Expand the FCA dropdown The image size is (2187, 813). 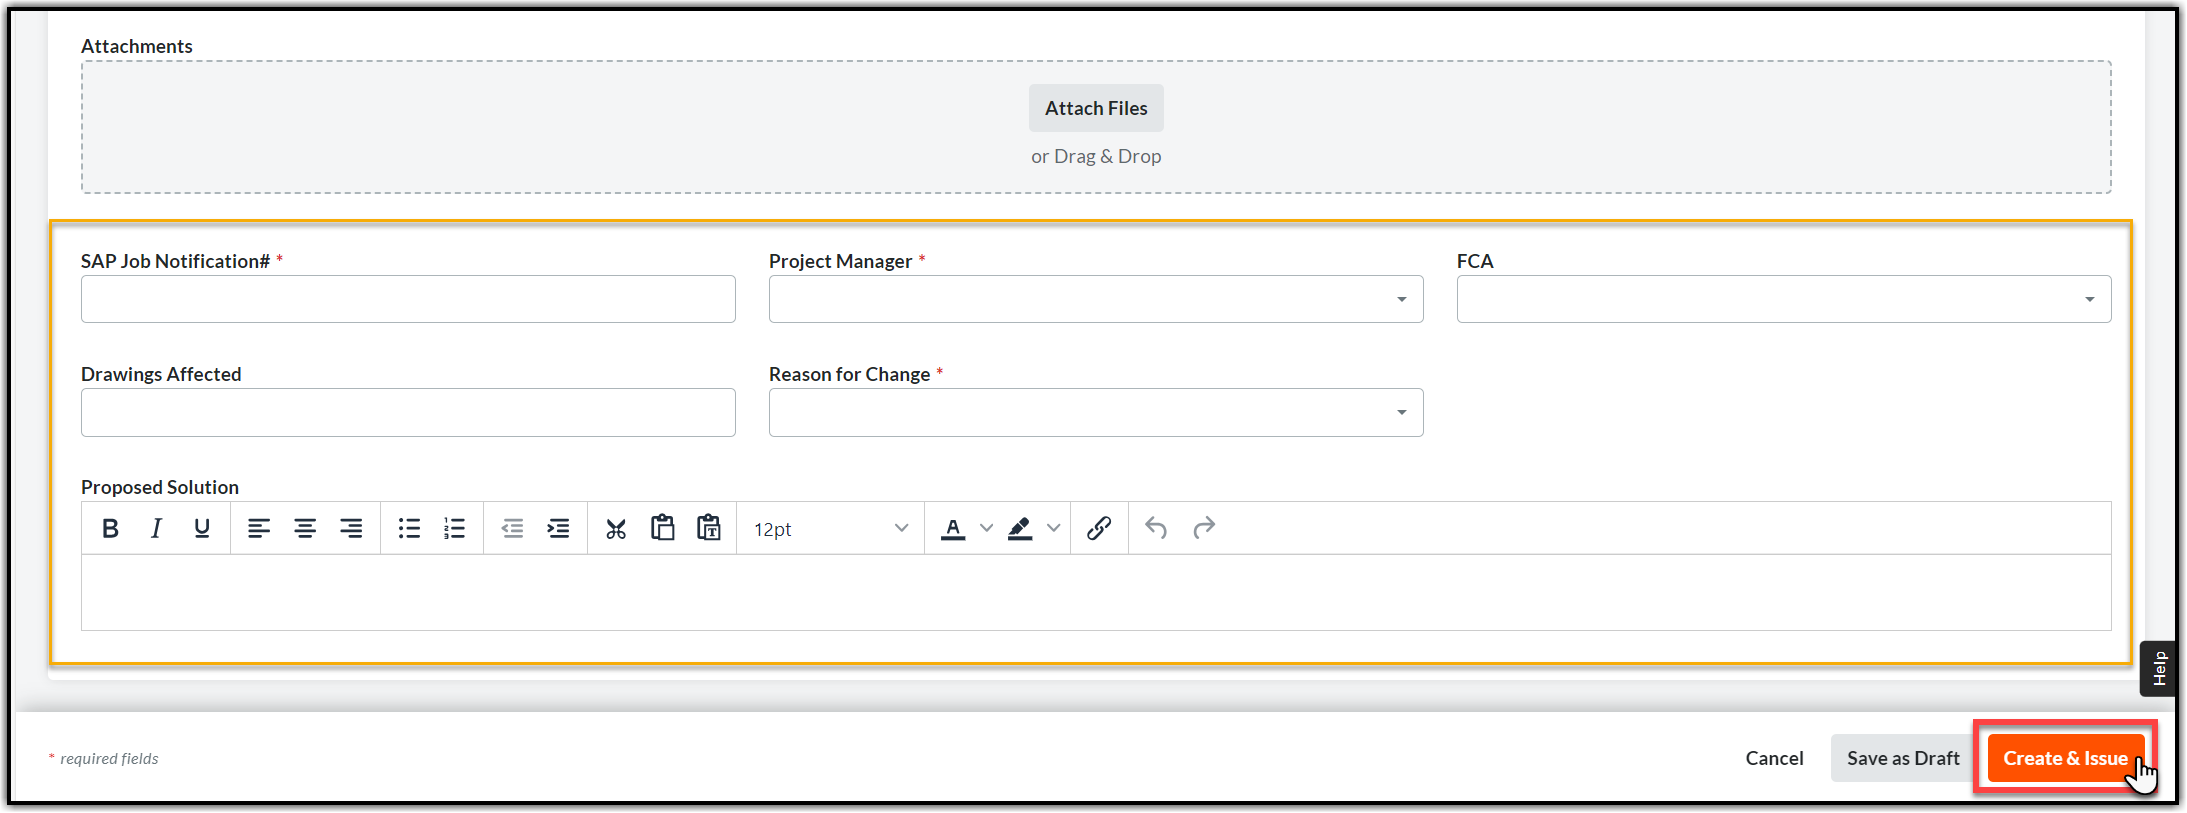point(1784,299)
